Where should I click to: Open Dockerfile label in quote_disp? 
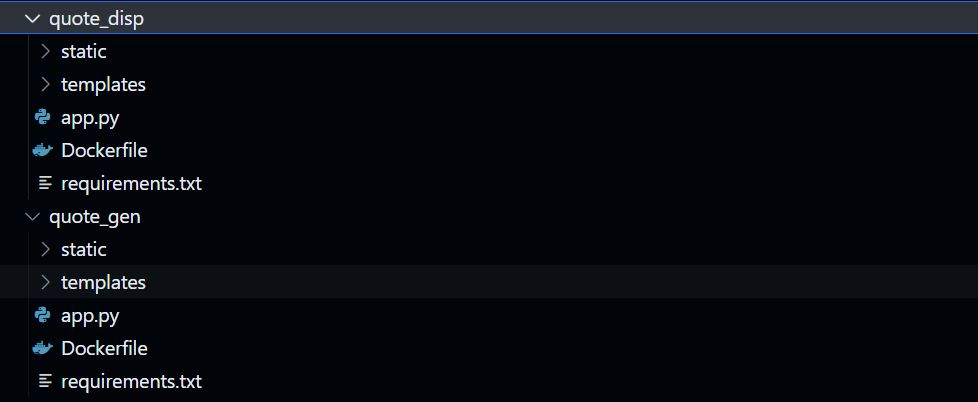tap(104, 150)
